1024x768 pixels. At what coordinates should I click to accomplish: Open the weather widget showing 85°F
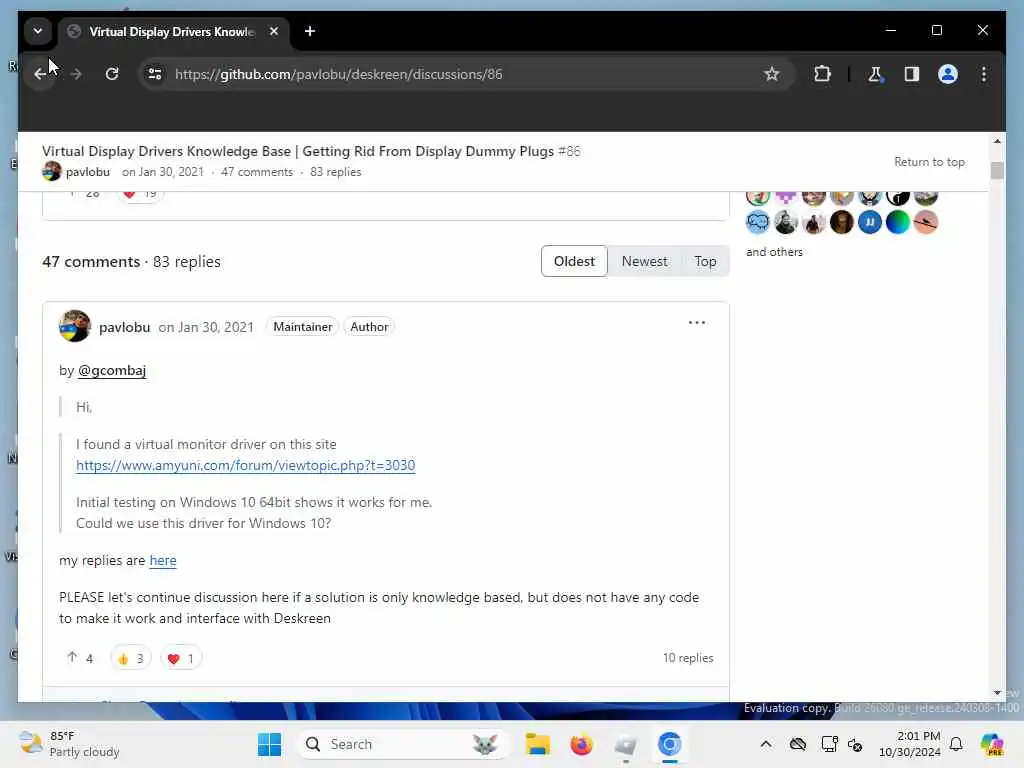pos(69,744)
